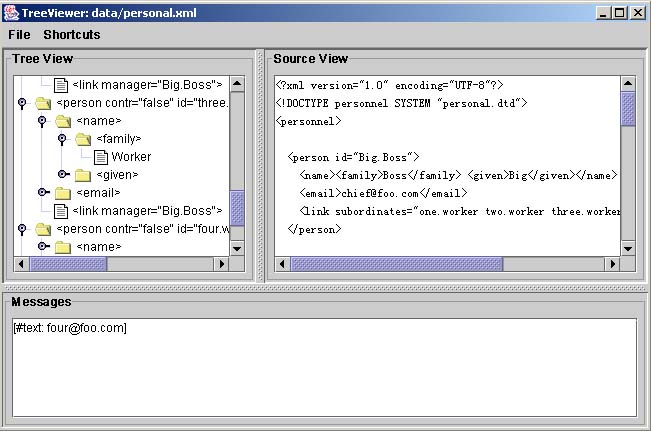Click the Source View horizontal scrollbar thumb
The height and width of the screenshot is (431, 651).
[x=397, y=264]
